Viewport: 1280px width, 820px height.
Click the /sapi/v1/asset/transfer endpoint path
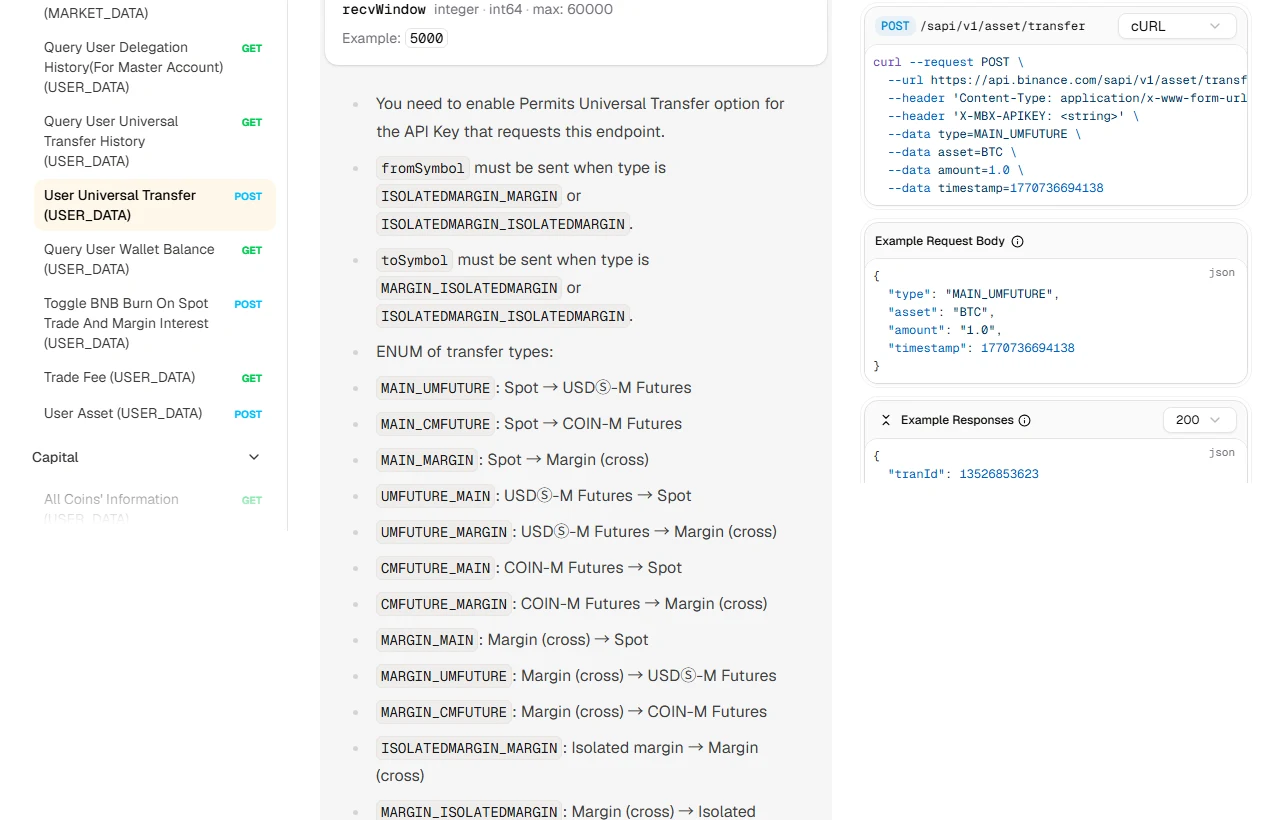click(x=1003, y=26)
